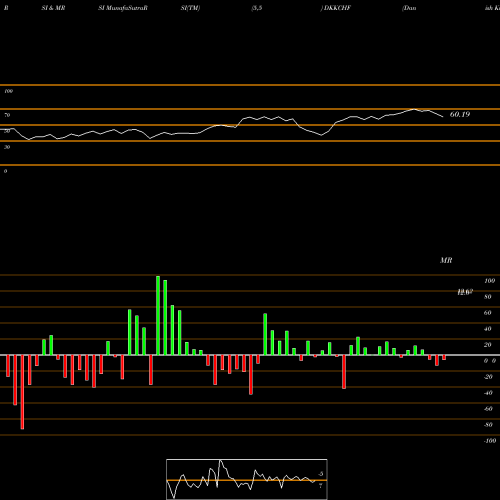The width and height of the screenshot is (500, 500).
Task: Click the ') DKKCHF' symbol label
Action: point(336,8)
